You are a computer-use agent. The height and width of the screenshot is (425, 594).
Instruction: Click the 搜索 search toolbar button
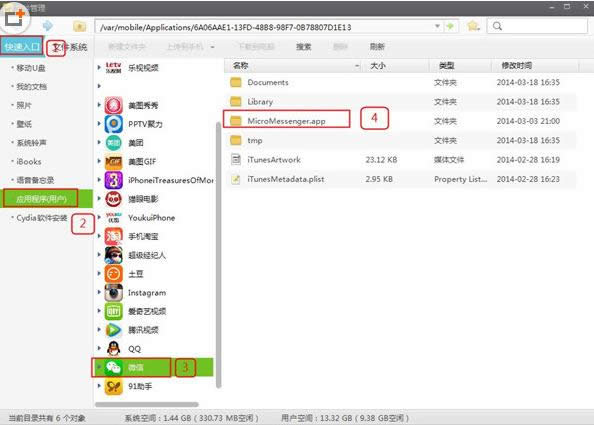point(303,47)
